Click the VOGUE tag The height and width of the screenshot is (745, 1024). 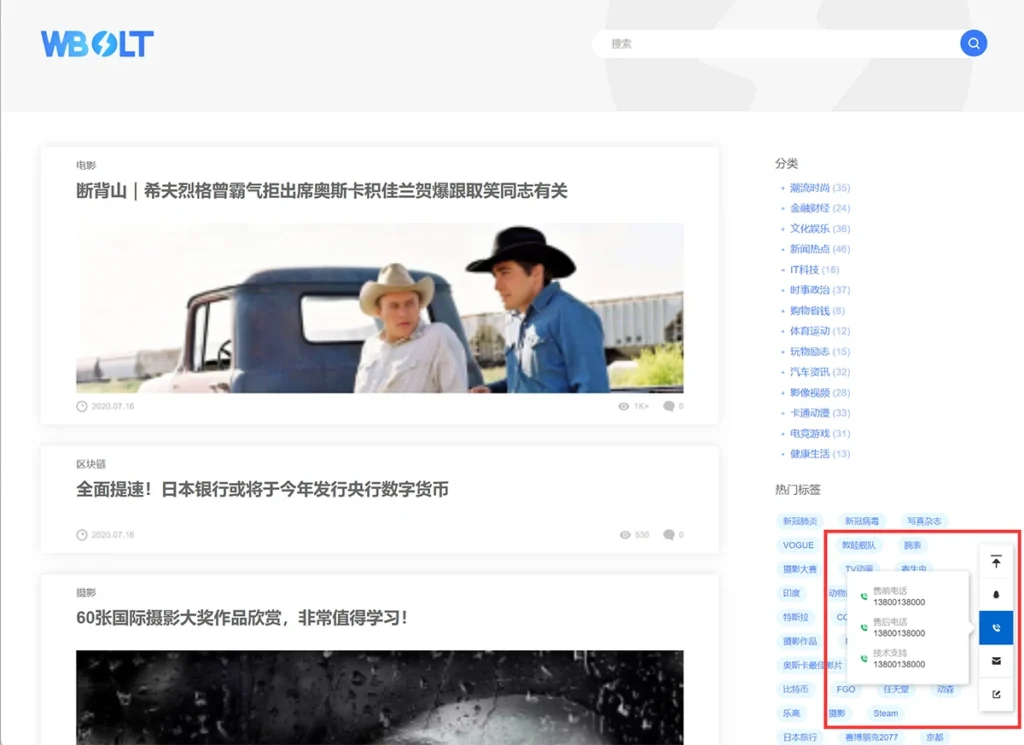[x=798, y=545]
